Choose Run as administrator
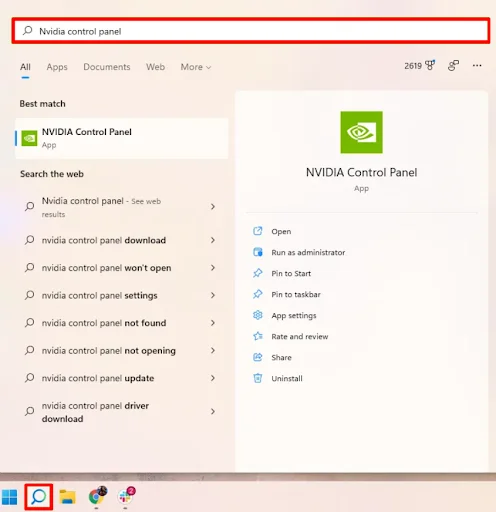 pos(308,252)
